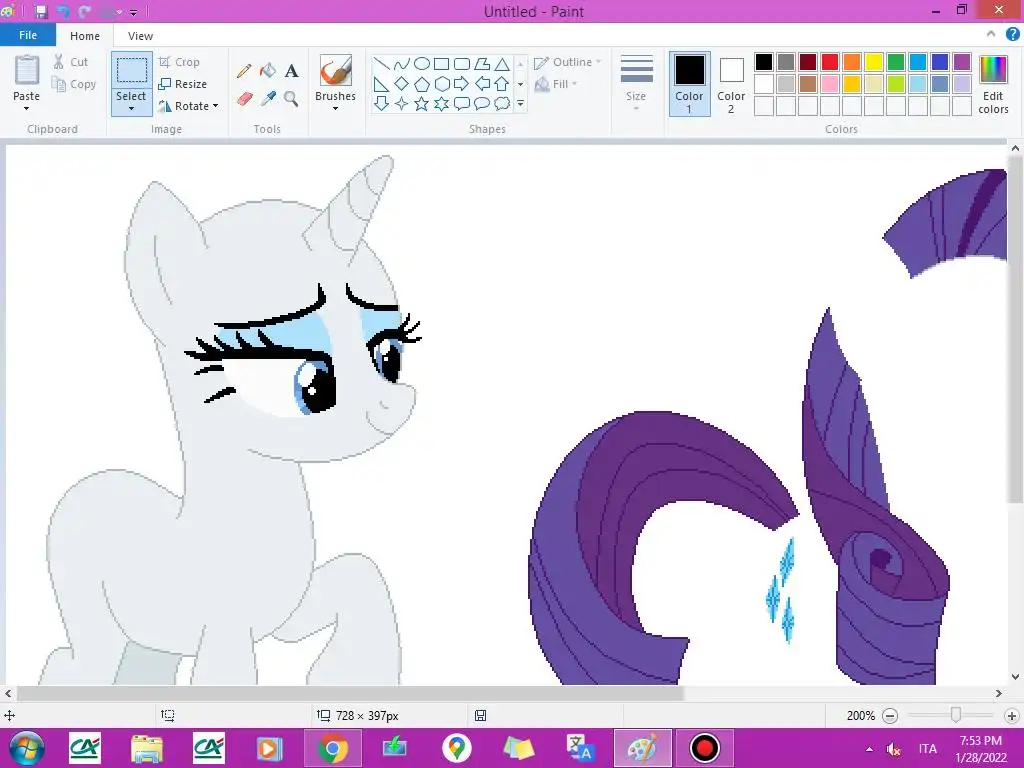This screenshot has width=1024, height=768.
Task: Collapse the ribbon with the chevron
Action: [x=991, y=35]
